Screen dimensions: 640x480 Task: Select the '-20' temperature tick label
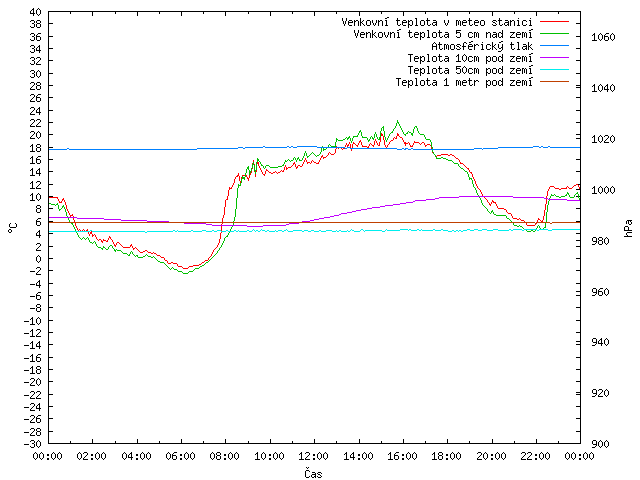(33, 382)
